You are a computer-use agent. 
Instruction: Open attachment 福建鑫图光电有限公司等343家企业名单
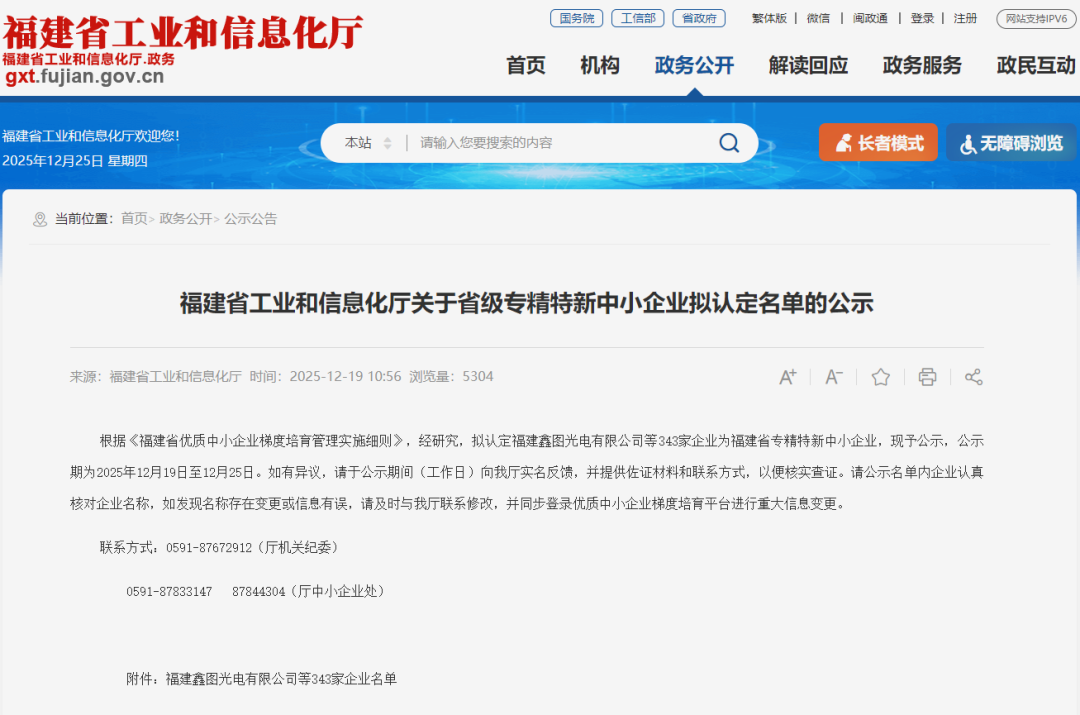click(281, 679)
